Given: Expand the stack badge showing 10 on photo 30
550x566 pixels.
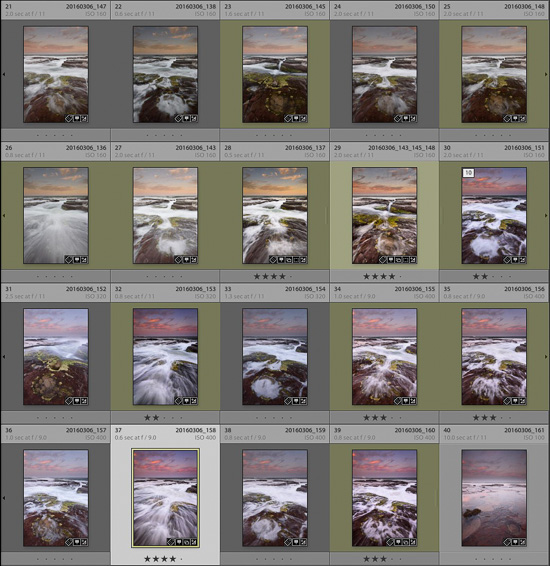Looking at the screenshot, I should coord(468,173).
